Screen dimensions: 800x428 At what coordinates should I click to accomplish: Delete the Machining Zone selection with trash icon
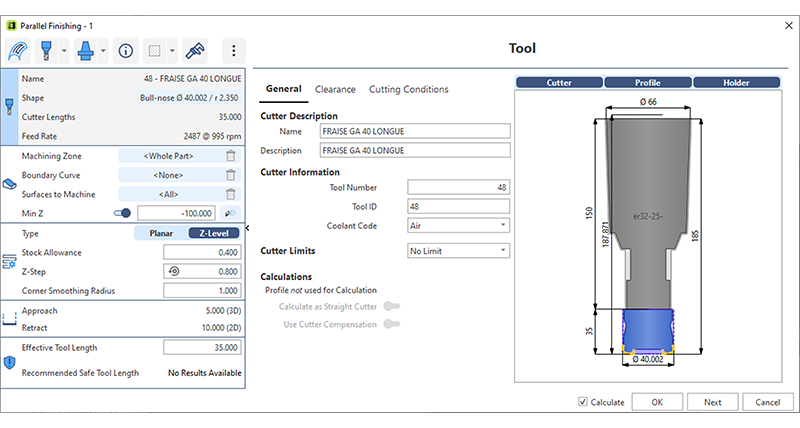pyautogui.click(x=230, y=156)
